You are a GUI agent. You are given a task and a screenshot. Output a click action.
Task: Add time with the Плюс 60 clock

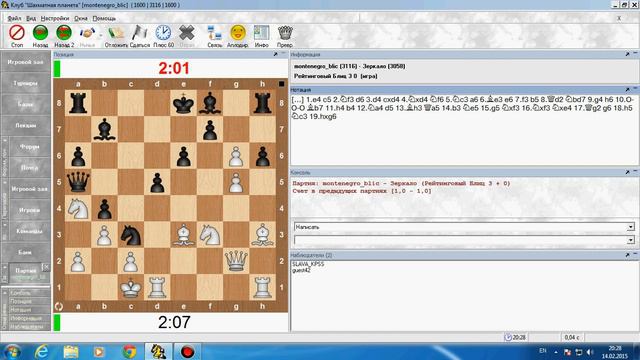pyautogui.click(x=163, y=33)
